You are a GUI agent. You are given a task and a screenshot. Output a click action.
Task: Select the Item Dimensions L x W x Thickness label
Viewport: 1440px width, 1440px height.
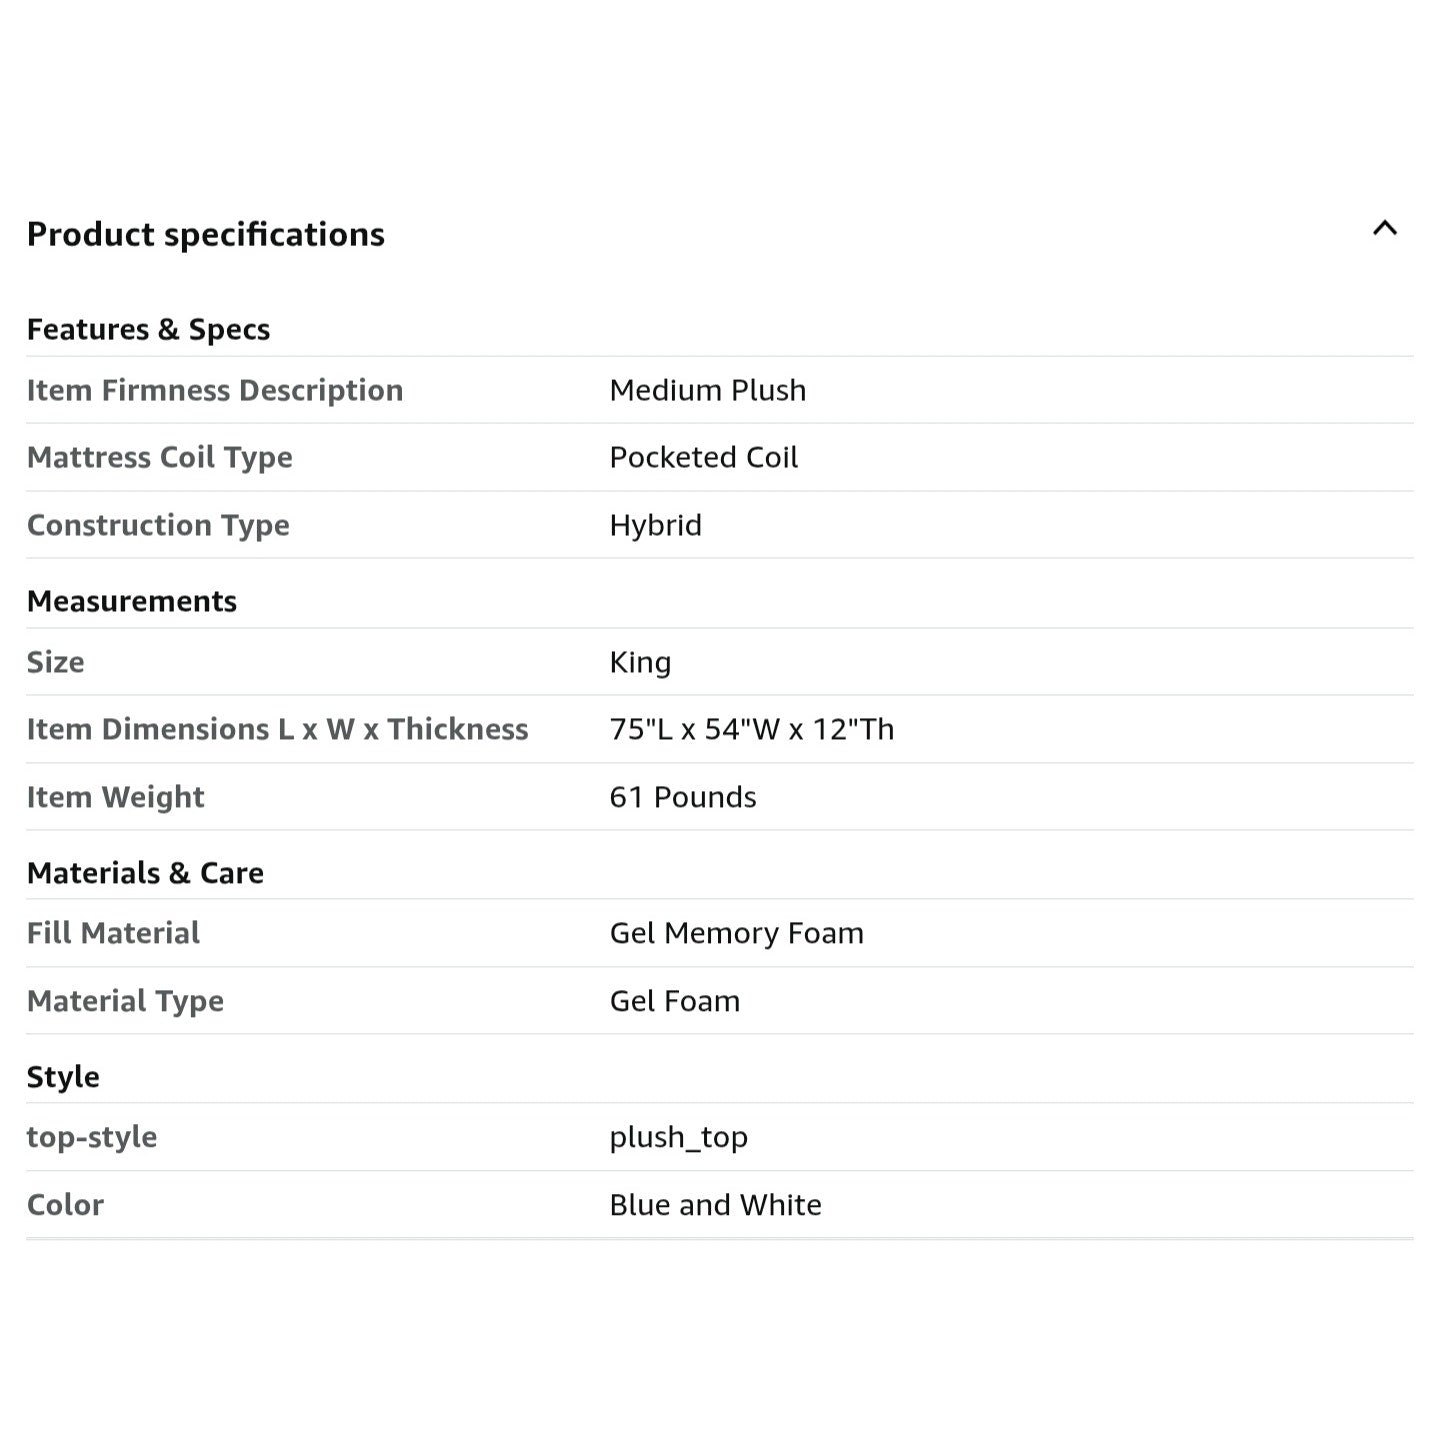[277, 729]
